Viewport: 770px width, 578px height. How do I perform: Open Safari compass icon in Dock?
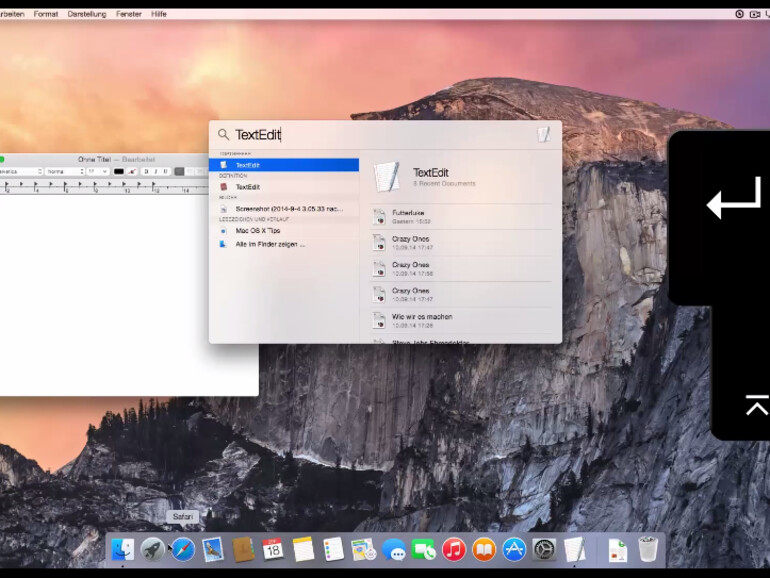[x=183, y=549]
